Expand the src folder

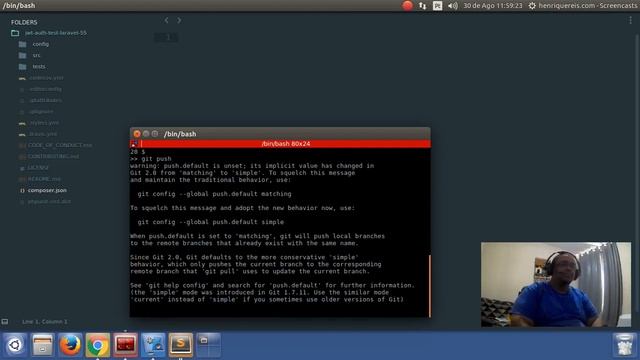[30, 55]
